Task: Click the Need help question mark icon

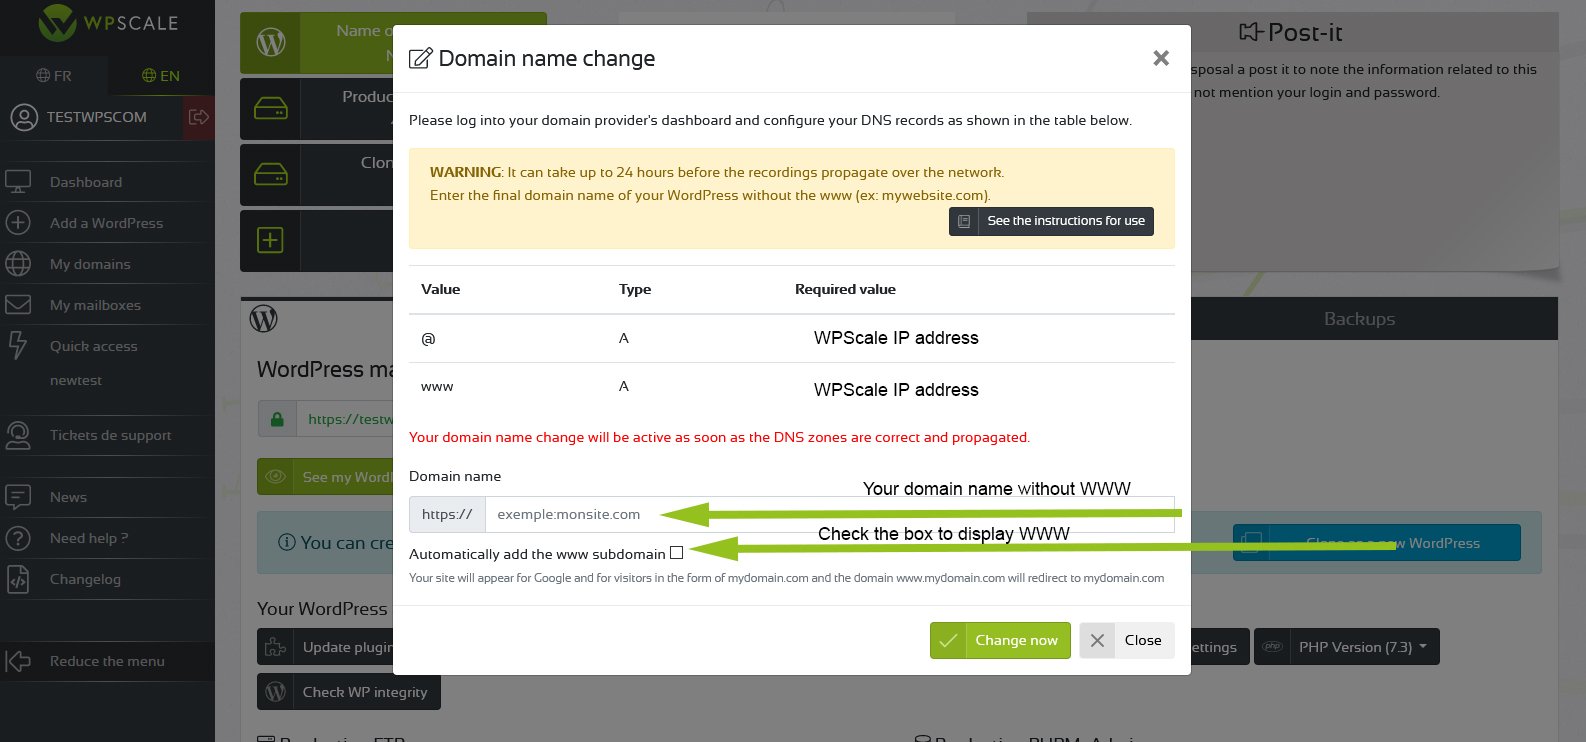Action: 18,538
